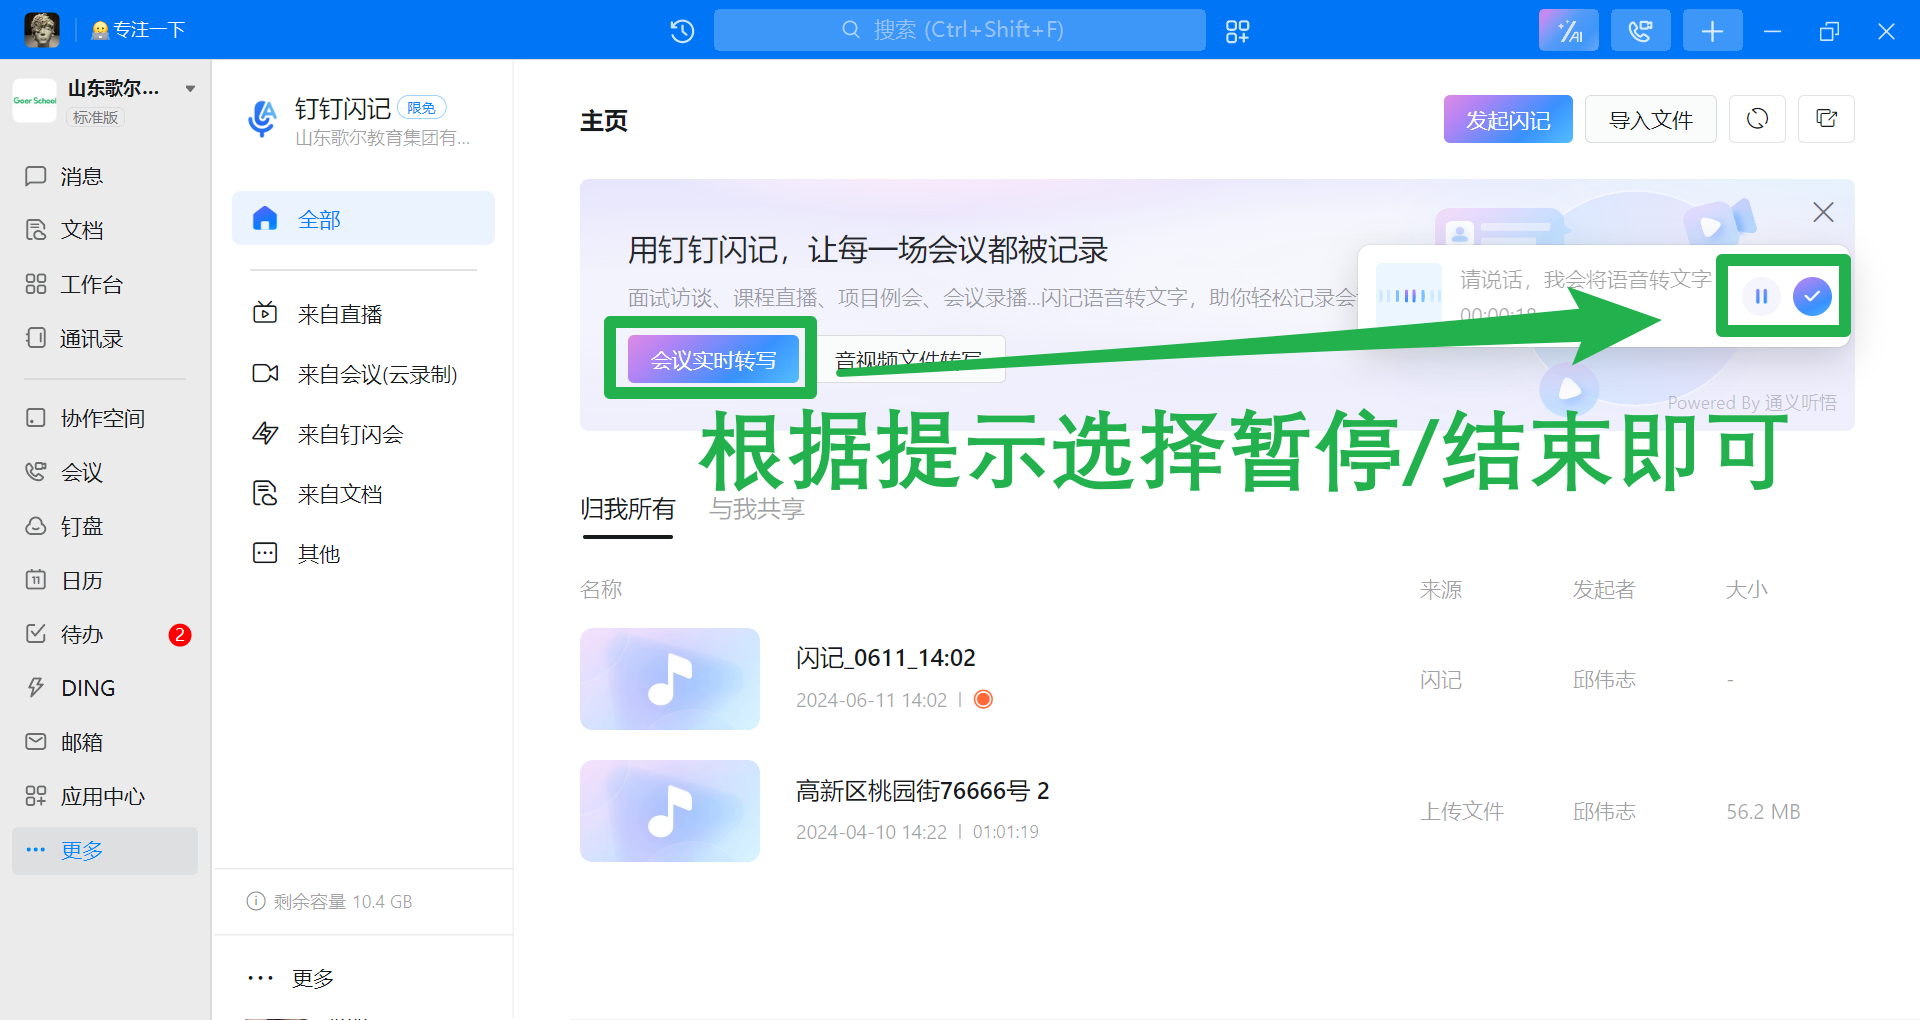Viewport: 1920px width, 1020px height.
Task: Click the 山东歌尔 organization logo
Action: tap(35, 101)
